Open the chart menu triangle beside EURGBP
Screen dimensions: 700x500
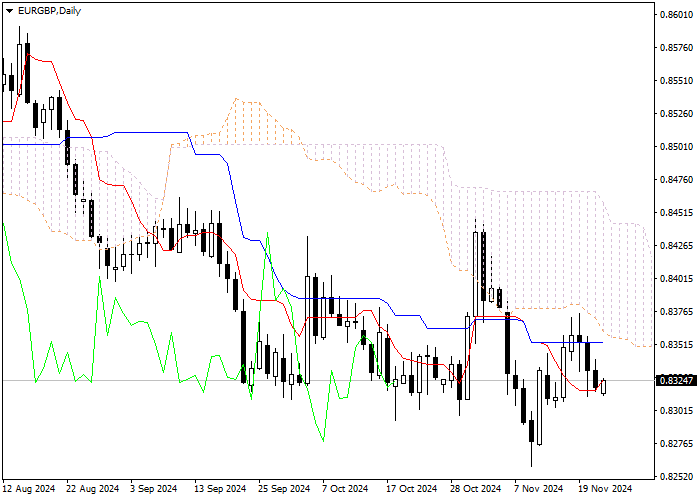point(9,11)
